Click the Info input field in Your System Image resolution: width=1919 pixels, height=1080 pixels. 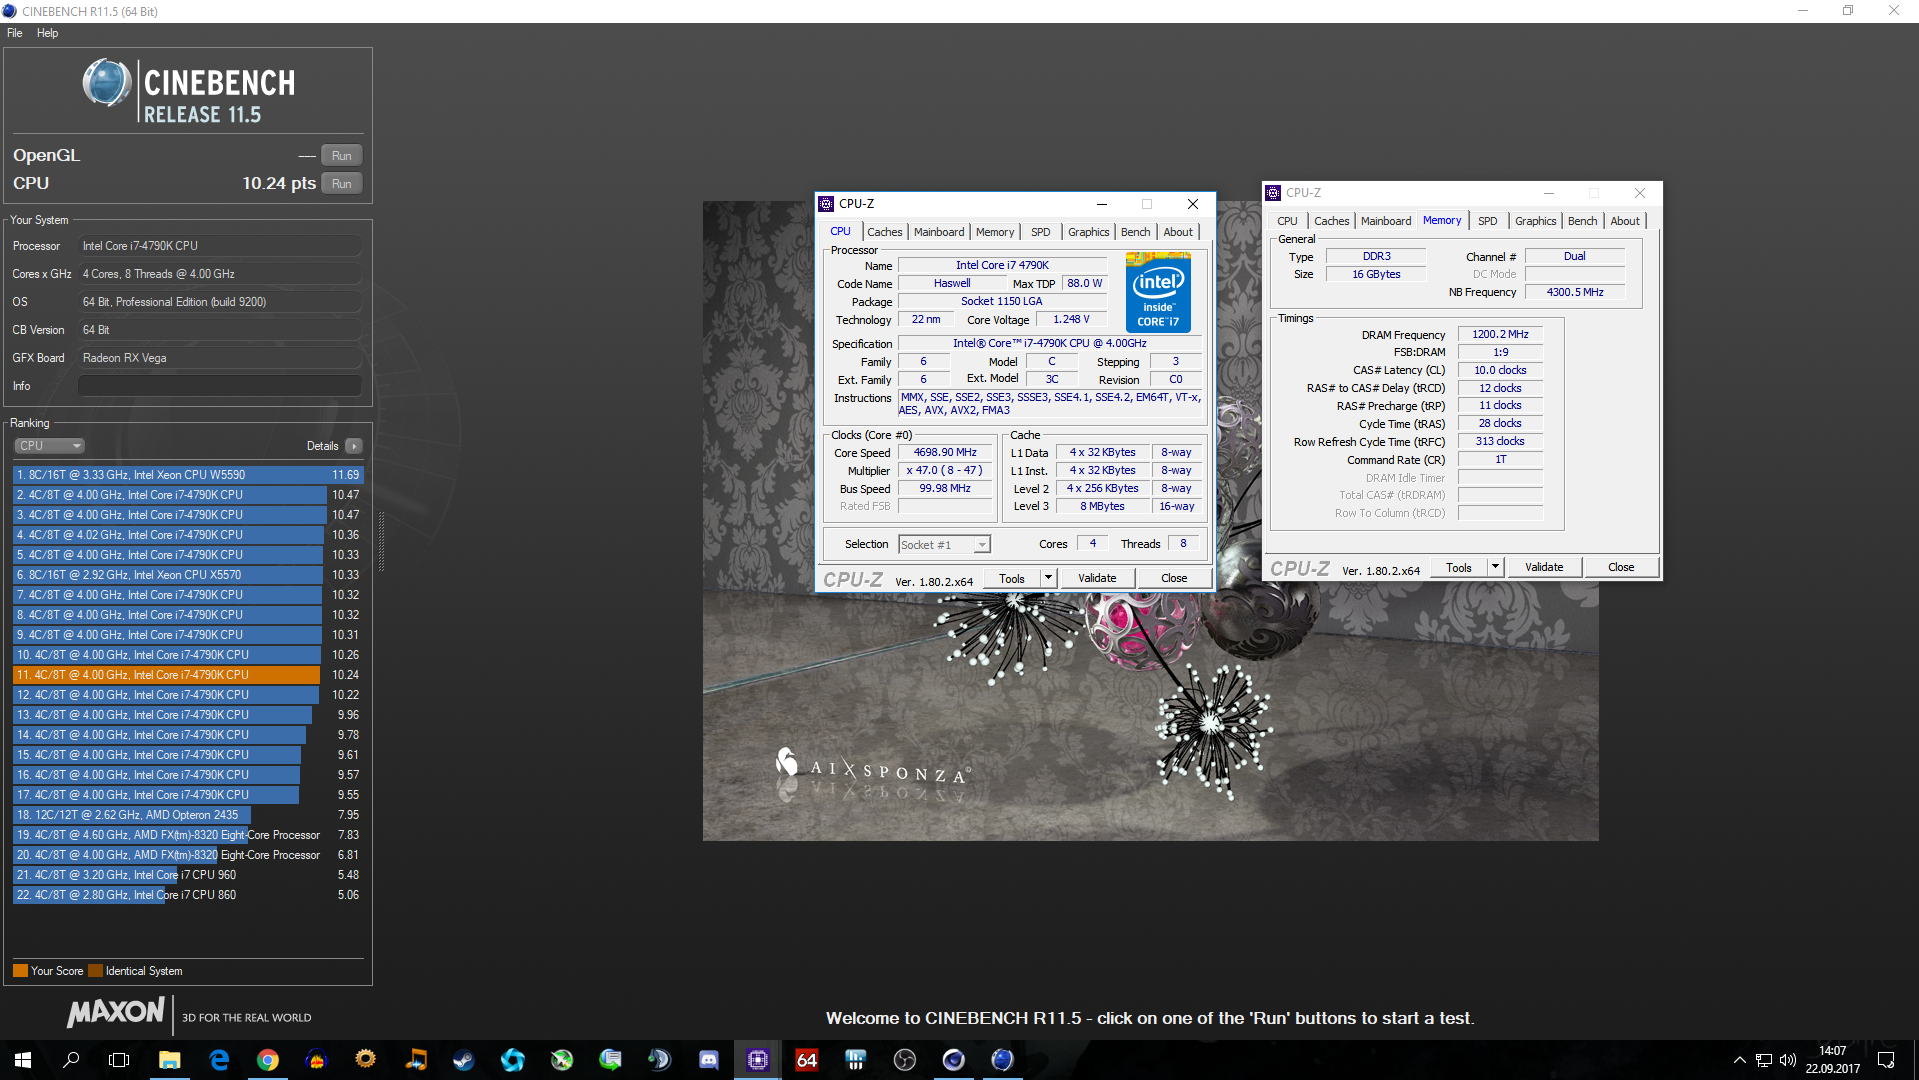tap(220, 386)
